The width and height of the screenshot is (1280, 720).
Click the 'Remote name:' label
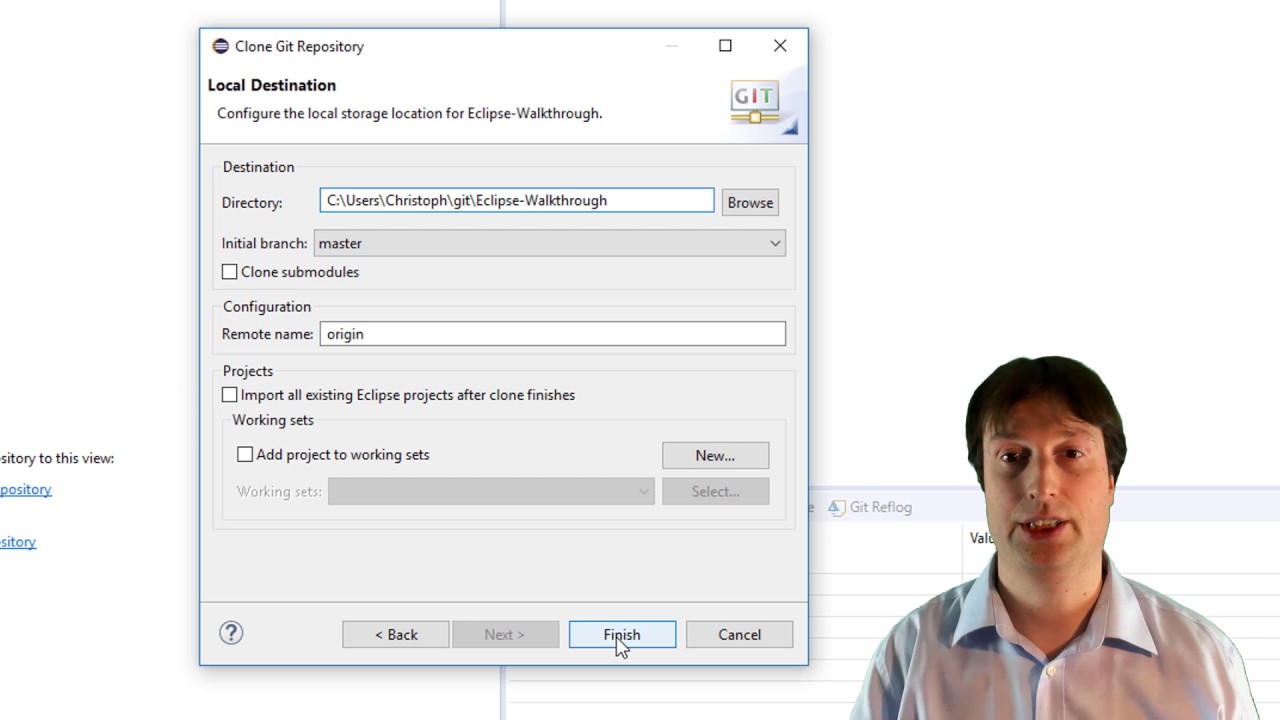pyautogui.click(x=267, y=334)
